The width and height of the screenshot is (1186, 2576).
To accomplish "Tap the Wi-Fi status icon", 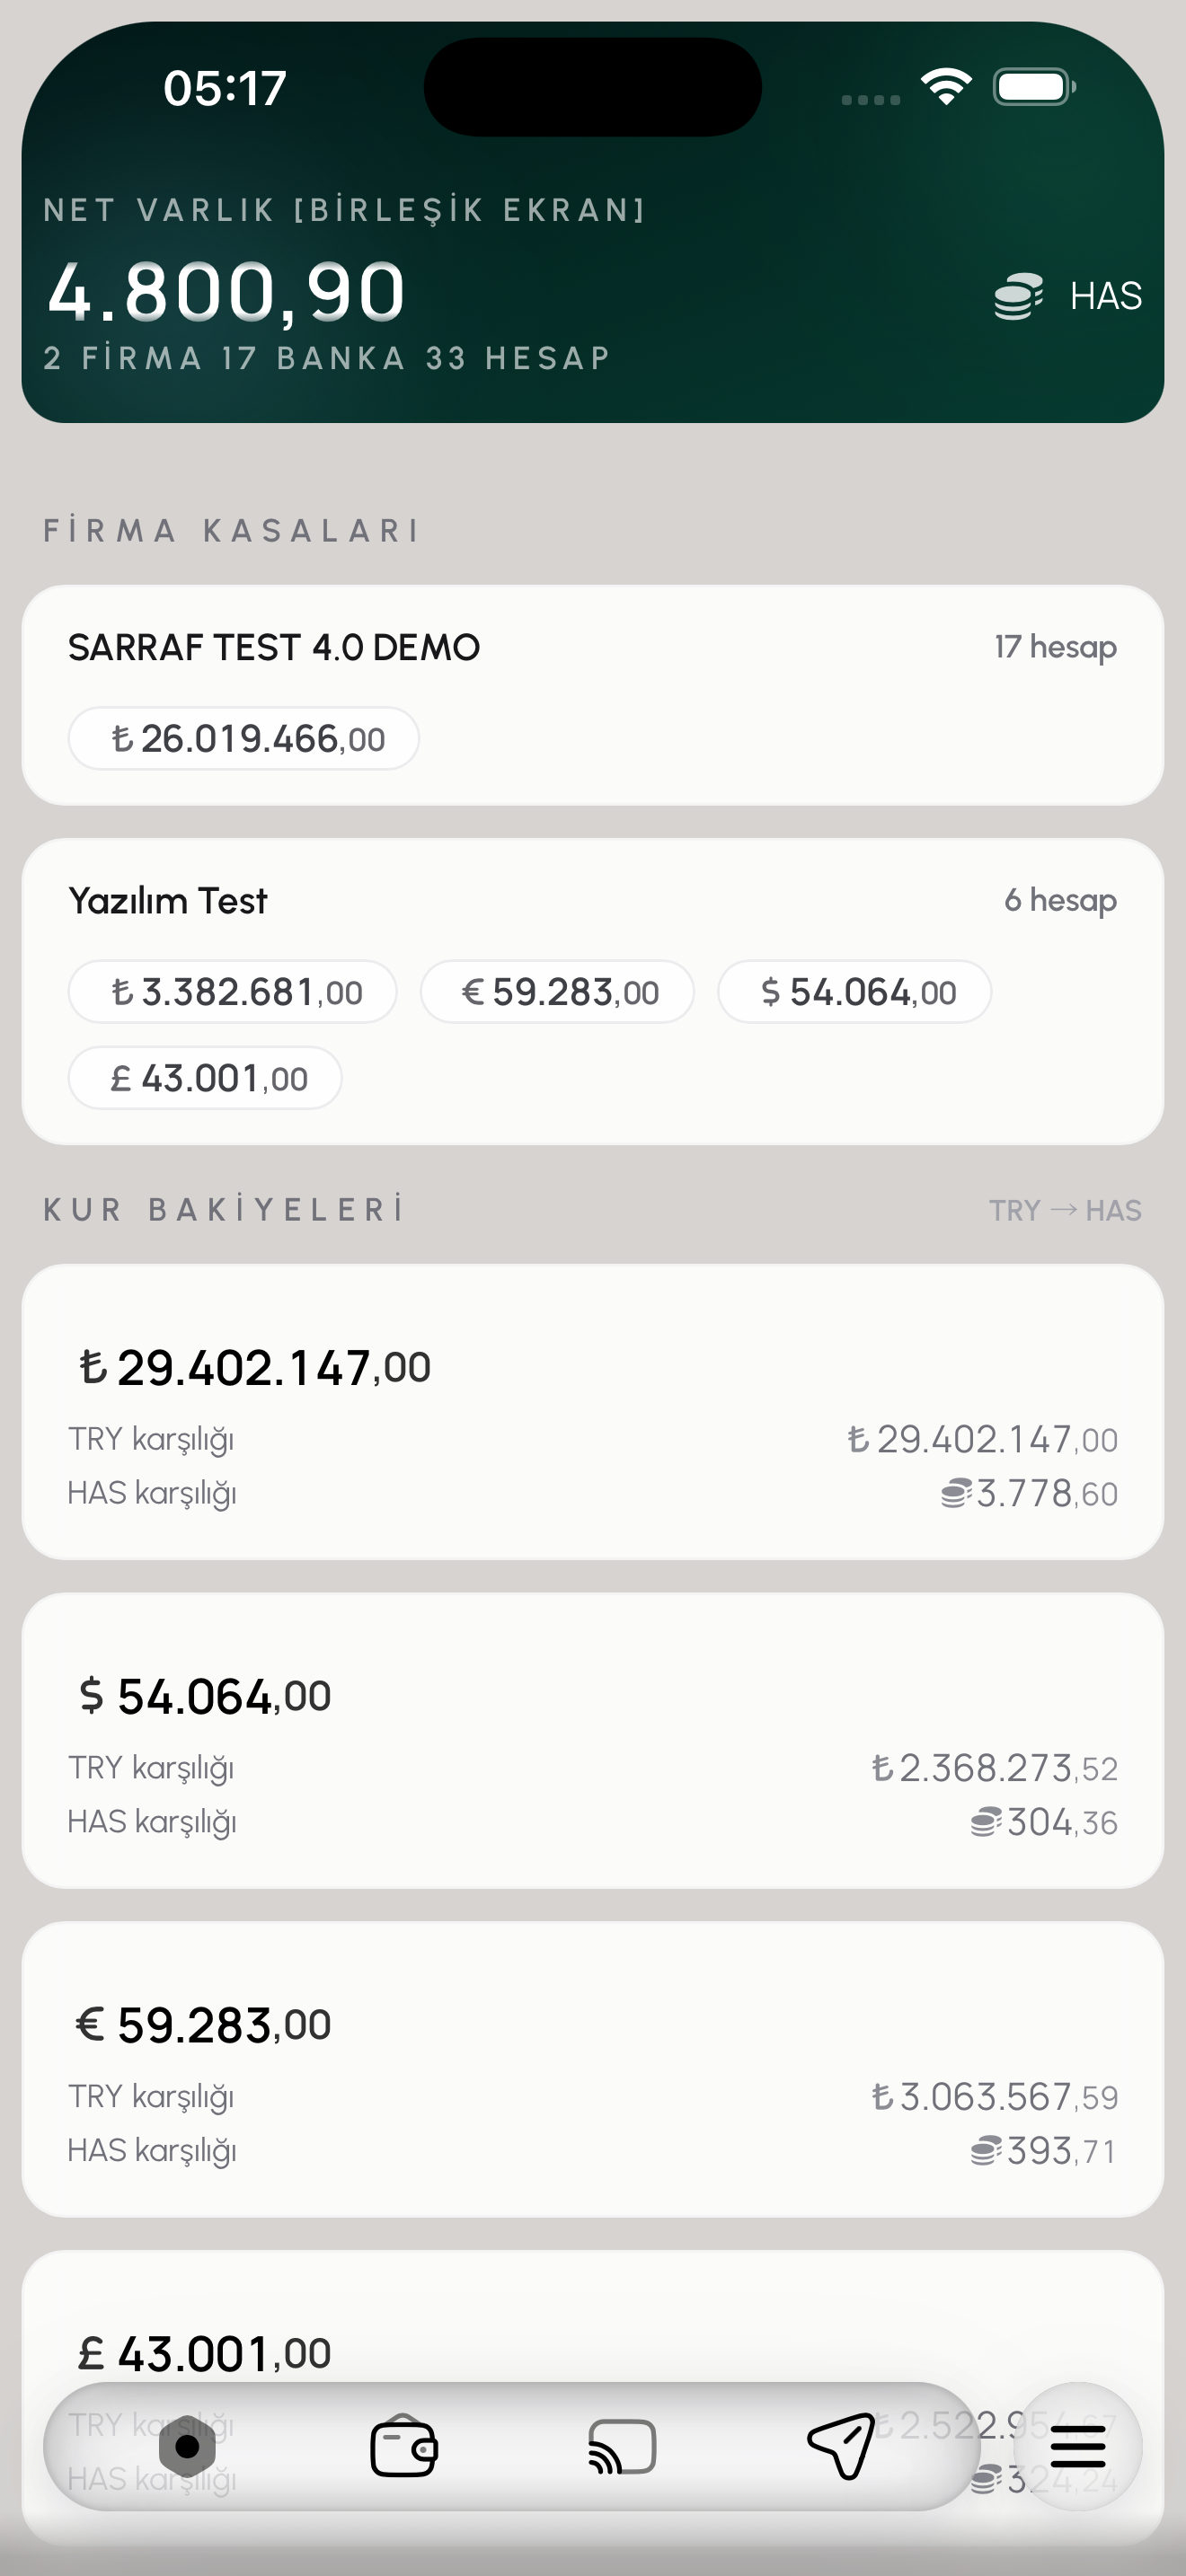I will [x=946, y=87].
